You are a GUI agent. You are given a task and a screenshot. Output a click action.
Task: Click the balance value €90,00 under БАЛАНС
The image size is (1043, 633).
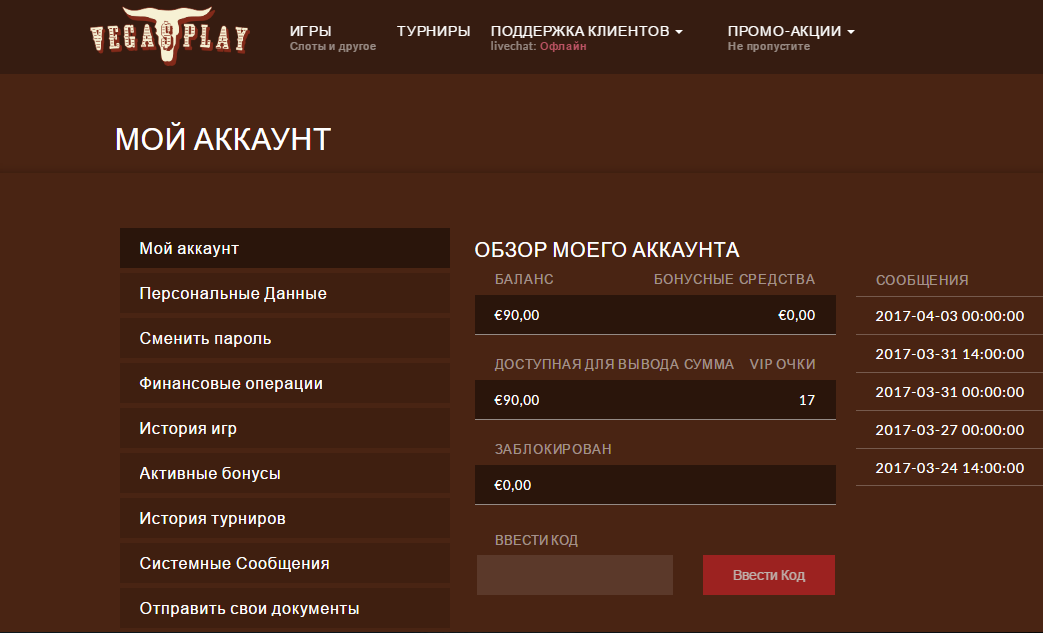click(517, 315)
